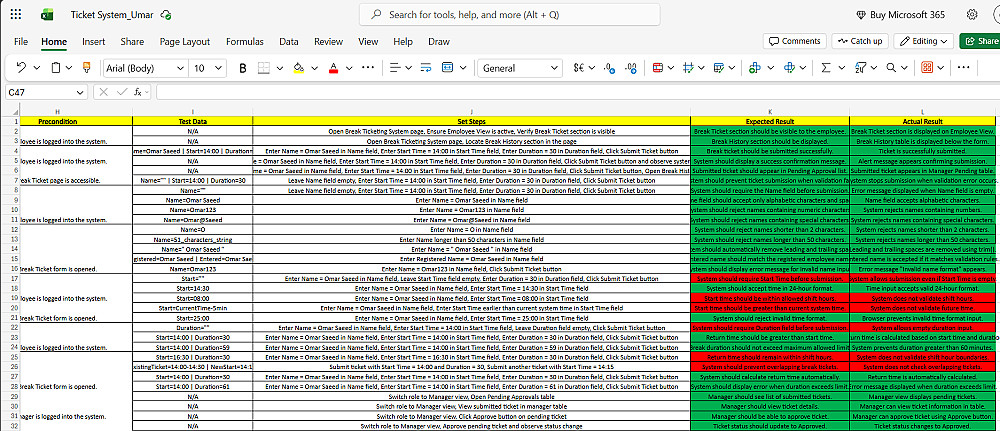Click the green Share button

tap(980, 41)
